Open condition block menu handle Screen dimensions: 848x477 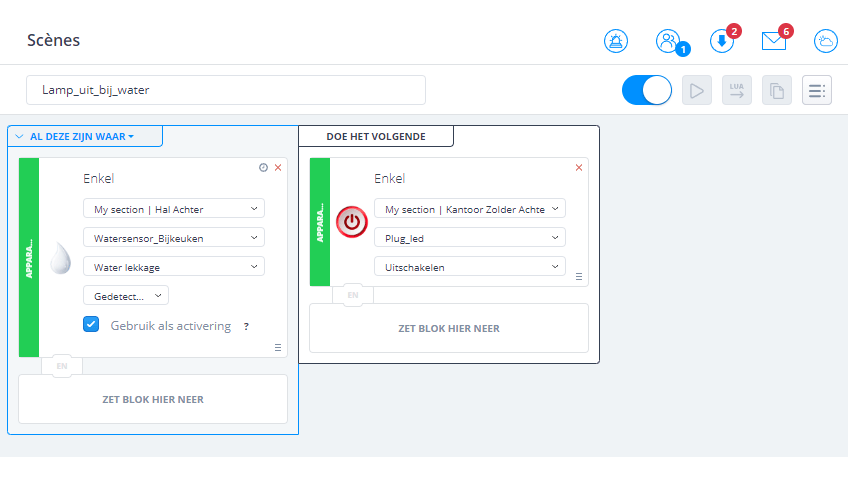click(x=278, y=348)
